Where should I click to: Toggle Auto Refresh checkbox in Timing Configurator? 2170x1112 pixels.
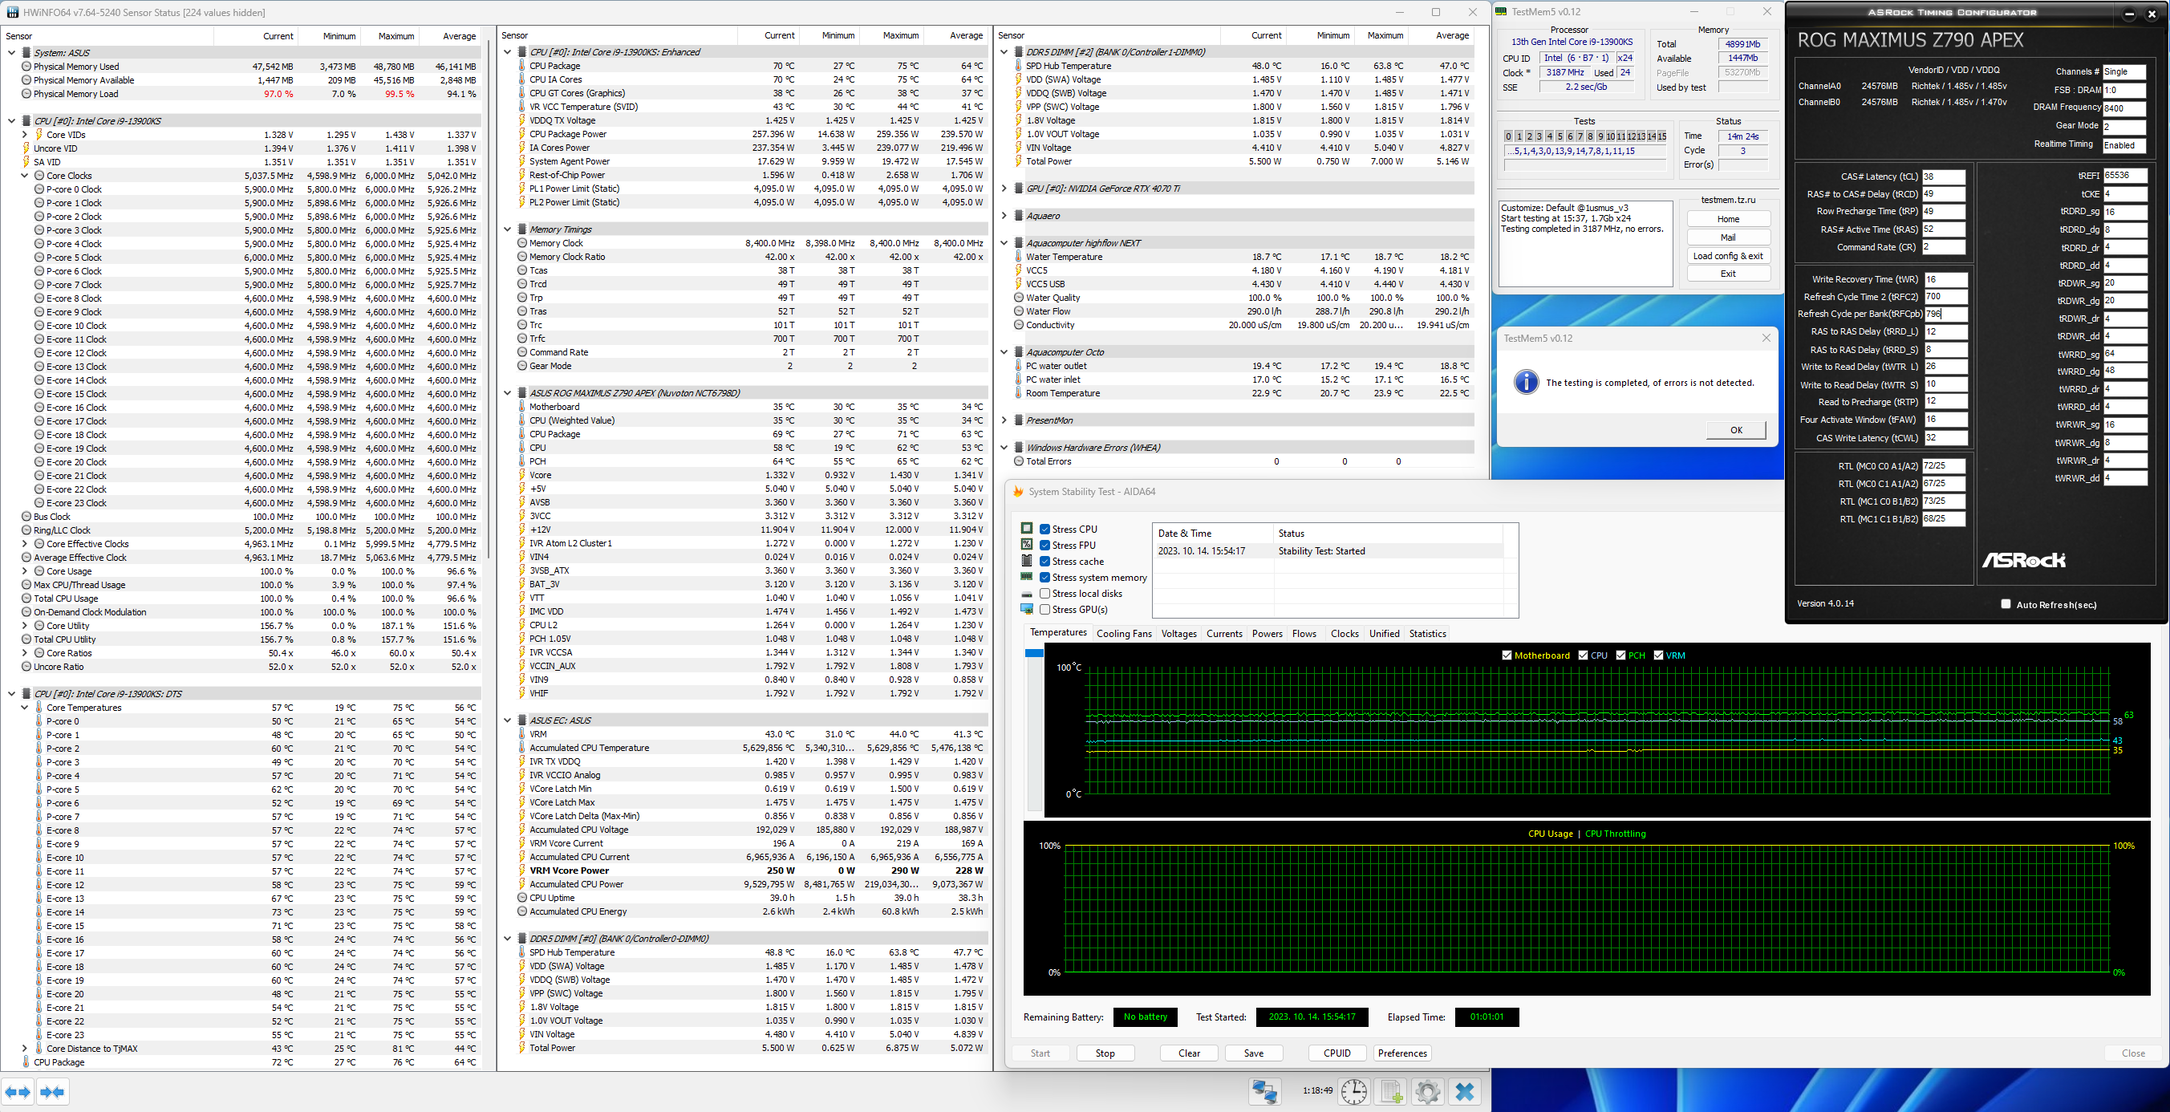[x=2005, y=604]
